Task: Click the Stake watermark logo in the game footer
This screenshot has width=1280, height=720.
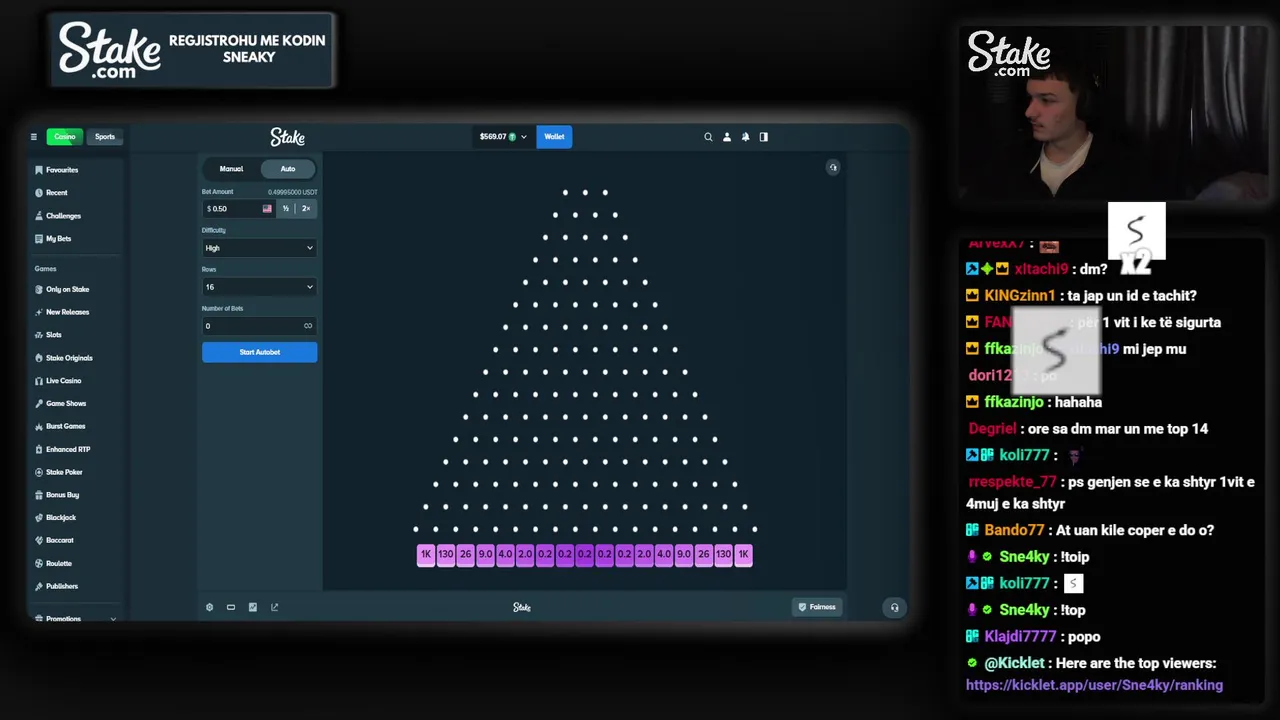Action: (x=522, y=607)
